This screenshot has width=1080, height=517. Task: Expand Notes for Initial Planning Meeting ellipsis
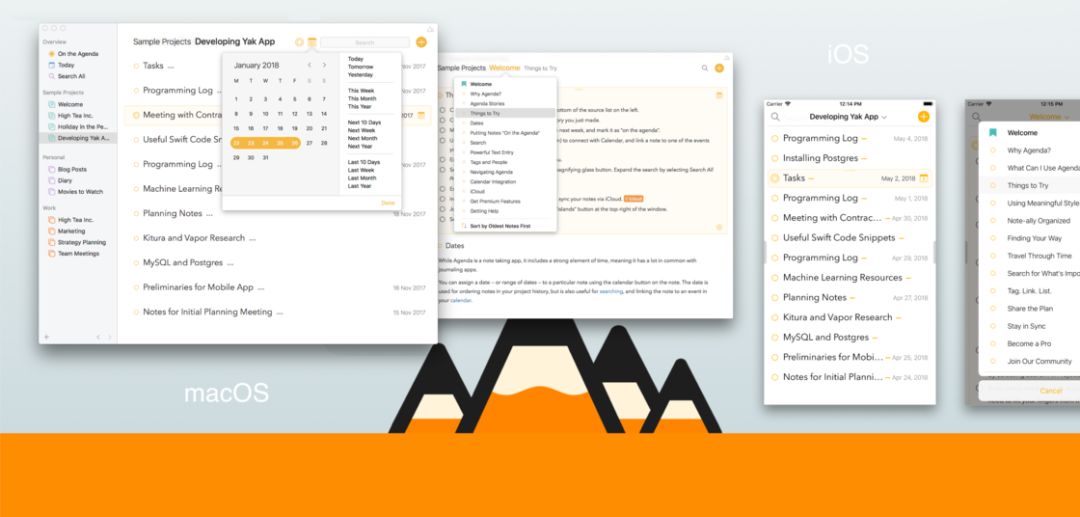tap(279, 313)
